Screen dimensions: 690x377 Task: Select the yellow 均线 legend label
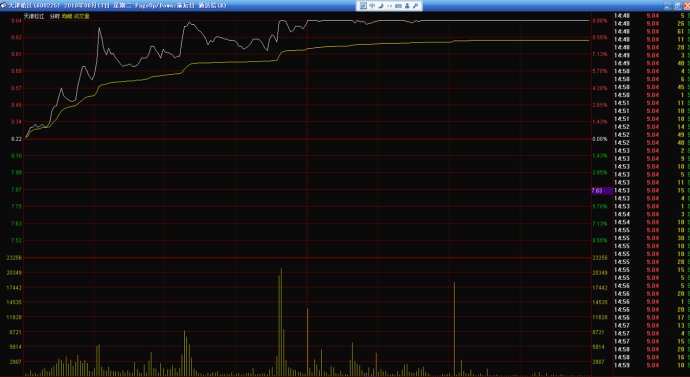[x=66, y=16]
